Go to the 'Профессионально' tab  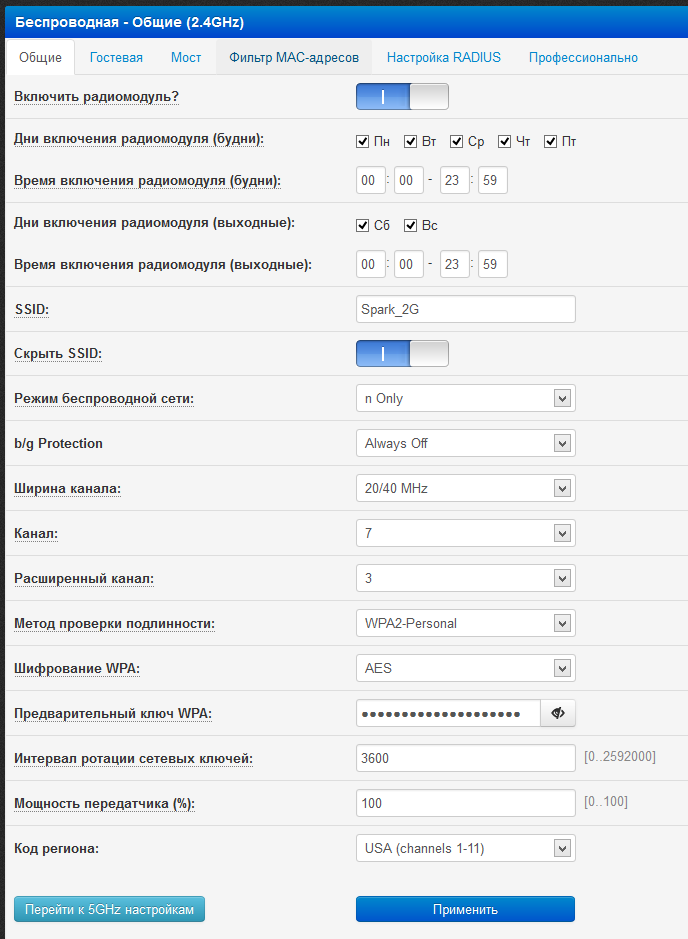tap(583, 58)
